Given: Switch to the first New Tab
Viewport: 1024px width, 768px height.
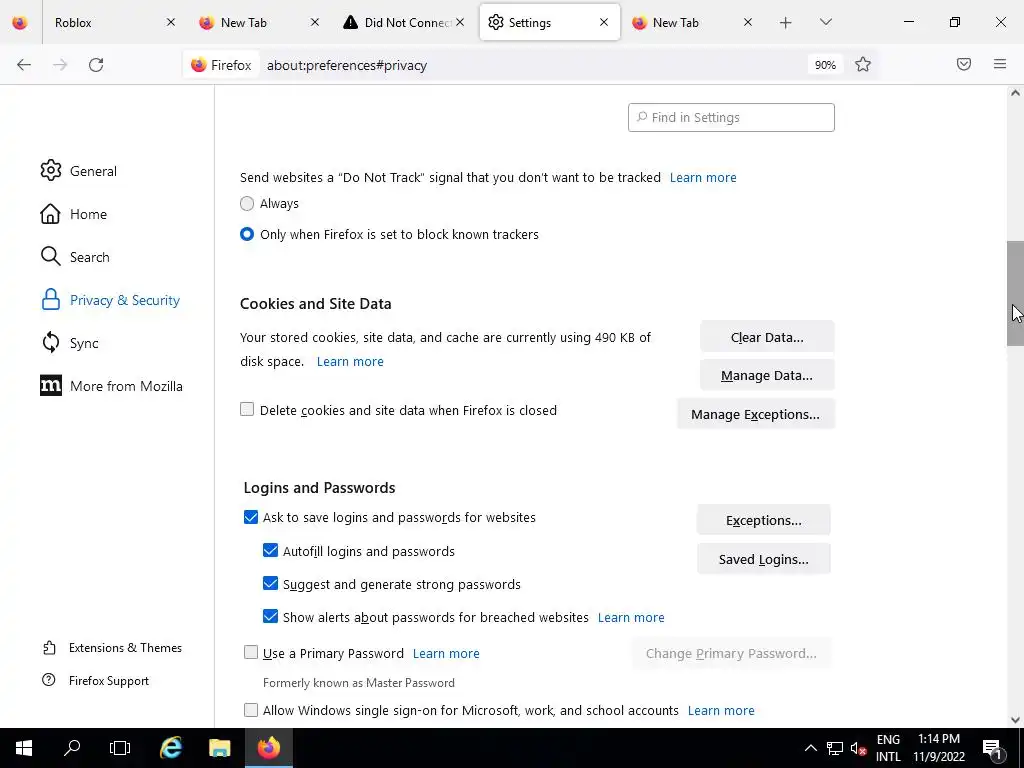Looking at the screenshot, I should point(258,22).
